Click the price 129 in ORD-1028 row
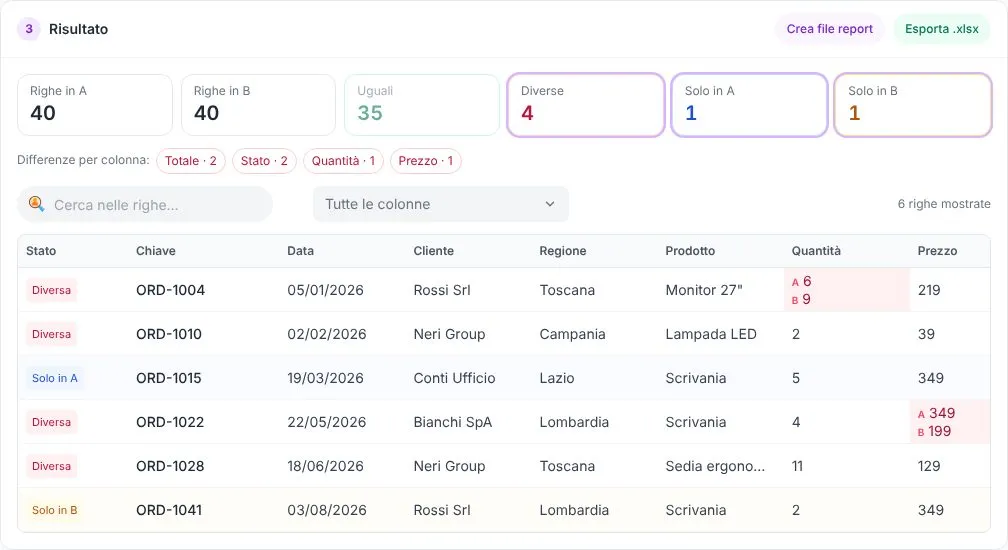 click(x=929, y=466)
